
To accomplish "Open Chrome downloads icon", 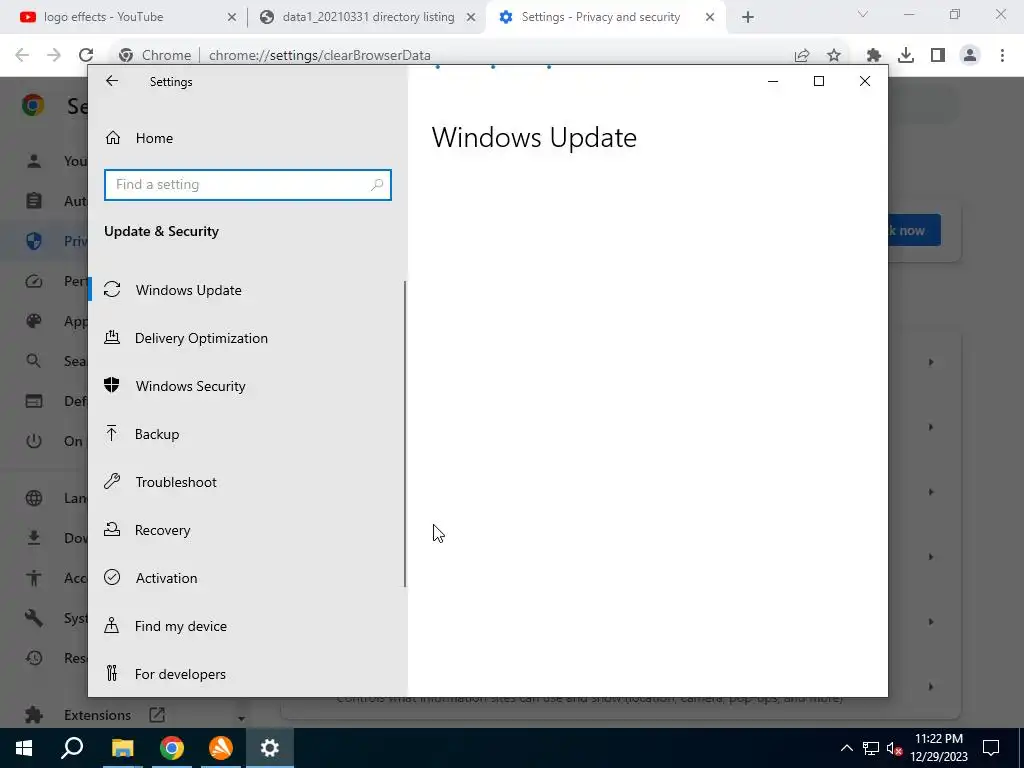I will [906, 56].
